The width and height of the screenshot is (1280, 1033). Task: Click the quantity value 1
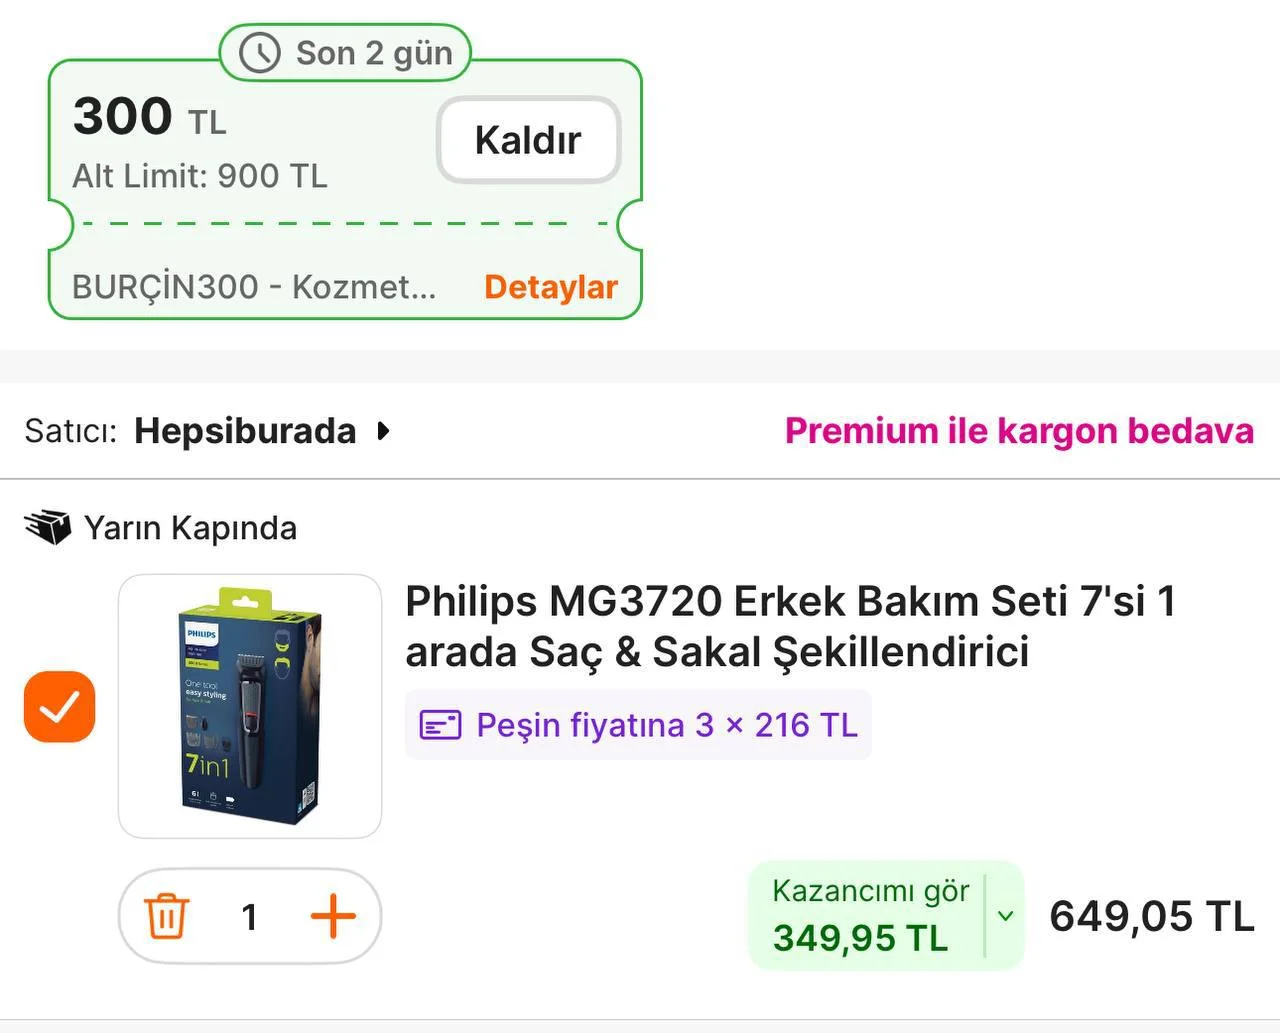coord(250,916)
